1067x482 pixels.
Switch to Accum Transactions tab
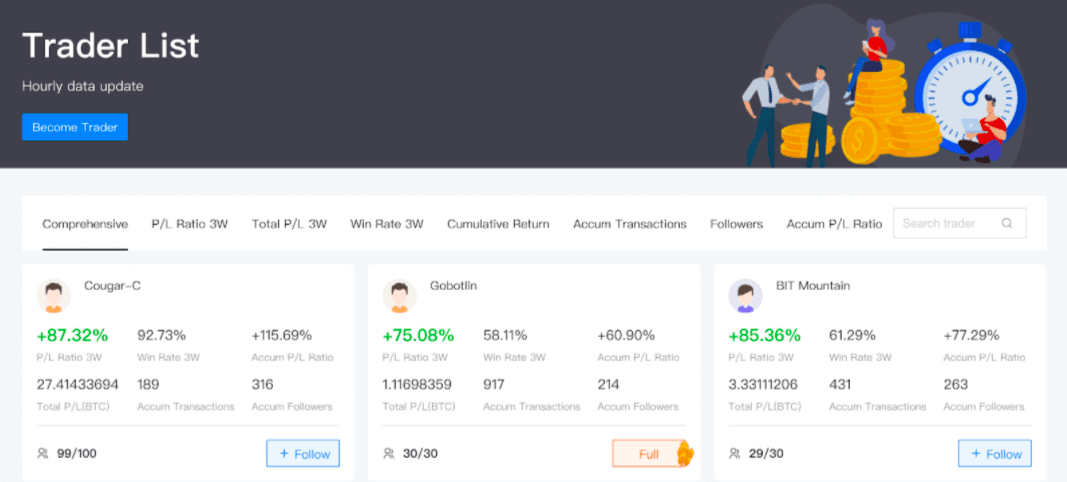point(630,224)
